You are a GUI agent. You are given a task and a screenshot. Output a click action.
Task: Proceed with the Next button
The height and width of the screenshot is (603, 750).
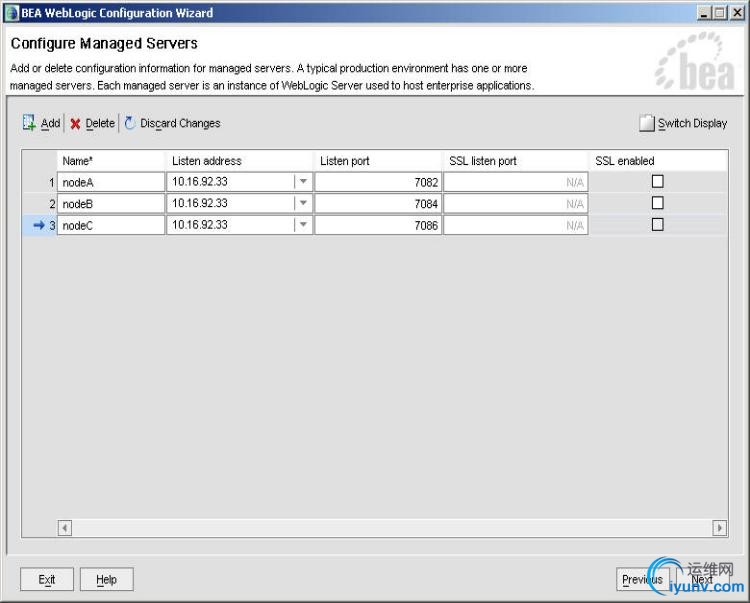[x=702, y=579]
